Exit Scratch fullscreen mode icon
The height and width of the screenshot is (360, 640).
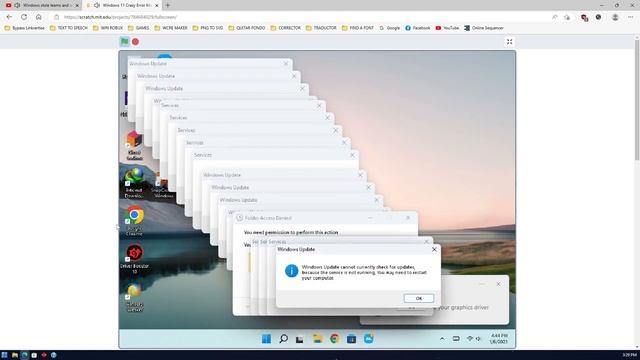[509, 42]
